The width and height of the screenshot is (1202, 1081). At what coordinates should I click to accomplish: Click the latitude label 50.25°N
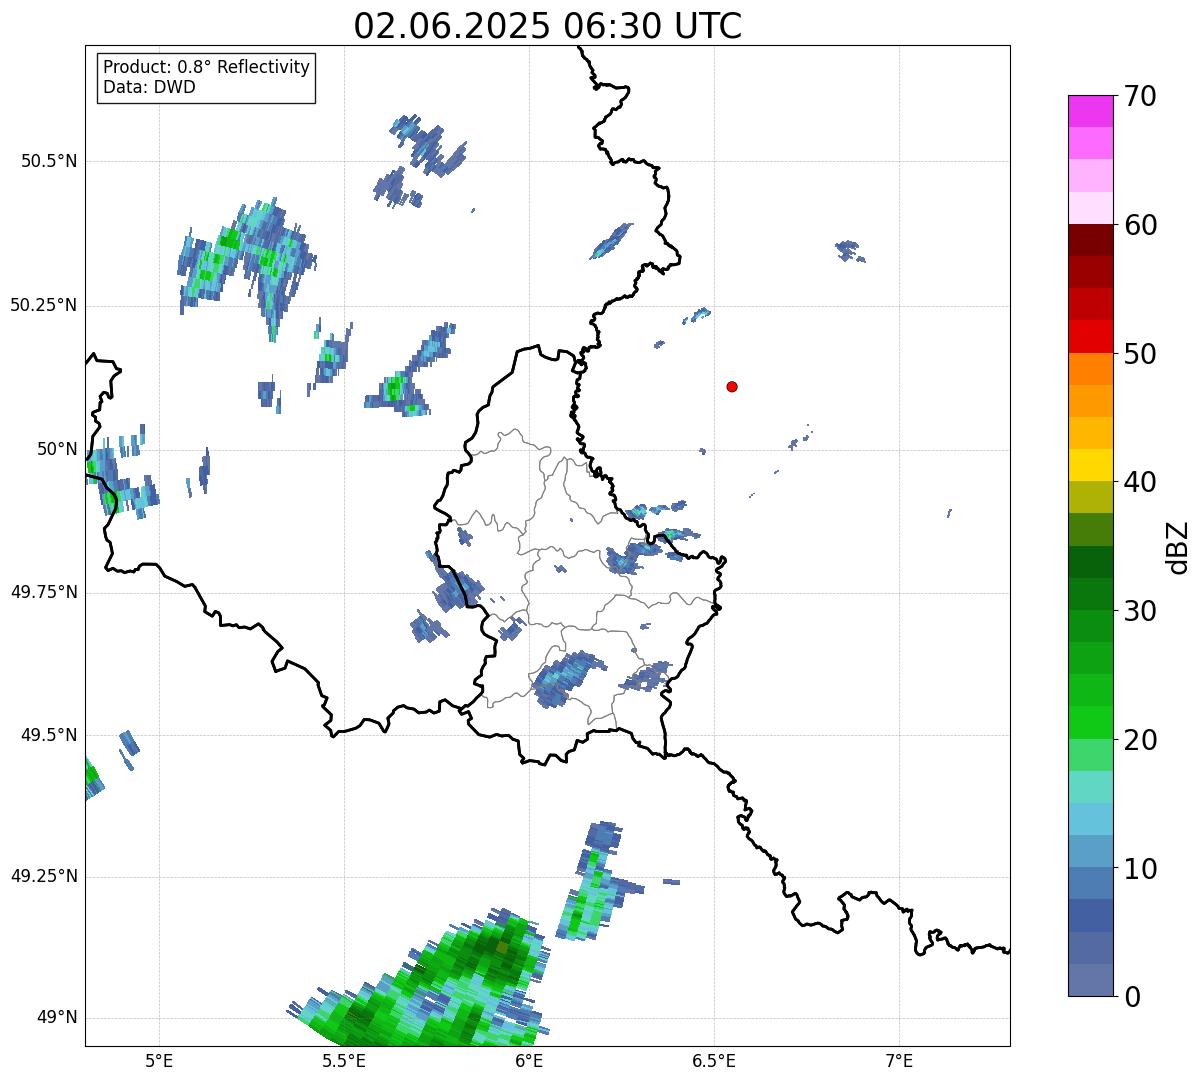click(x=43, y=305)
